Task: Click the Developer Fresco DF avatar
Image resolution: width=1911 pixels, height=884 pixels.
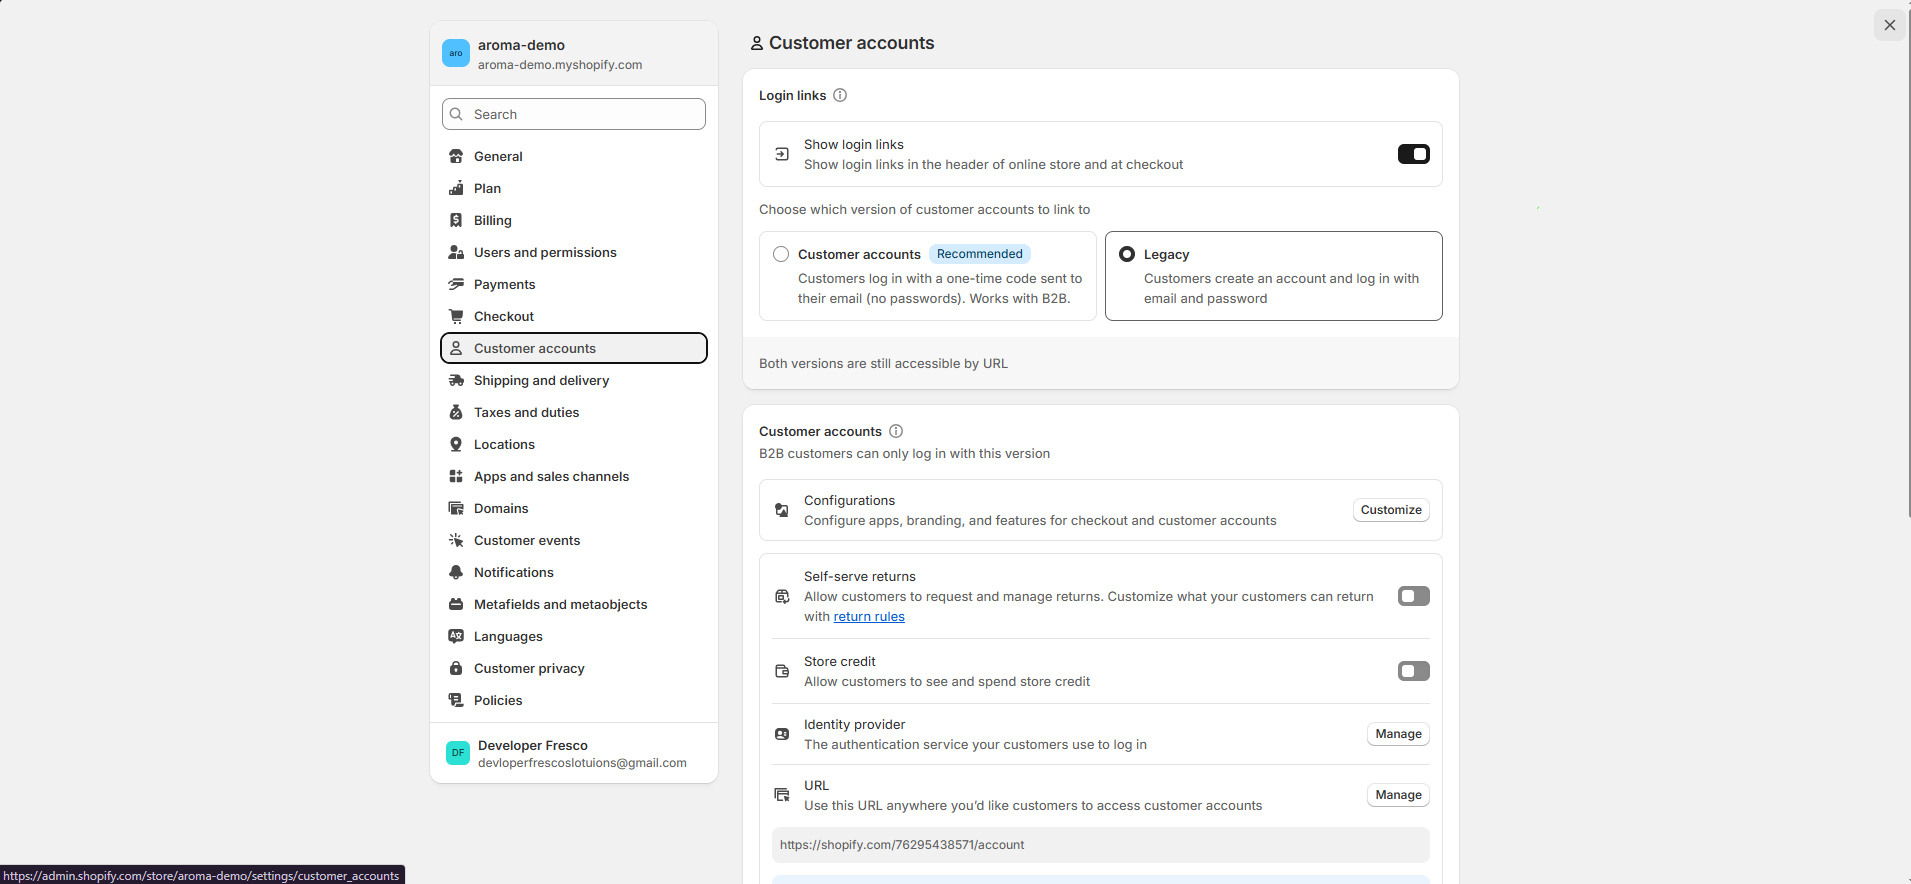Action: coord(458,753)
